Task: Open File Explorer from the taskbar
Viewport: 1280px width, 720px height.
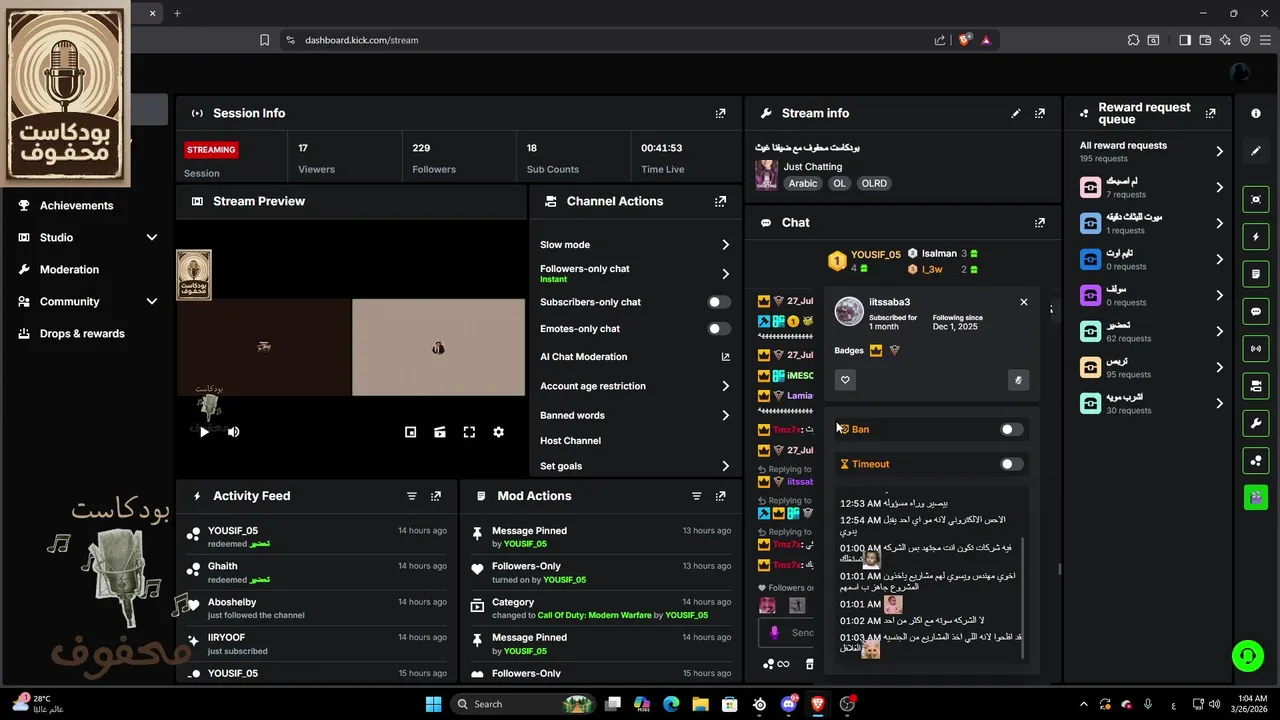Action: (700, 704)
